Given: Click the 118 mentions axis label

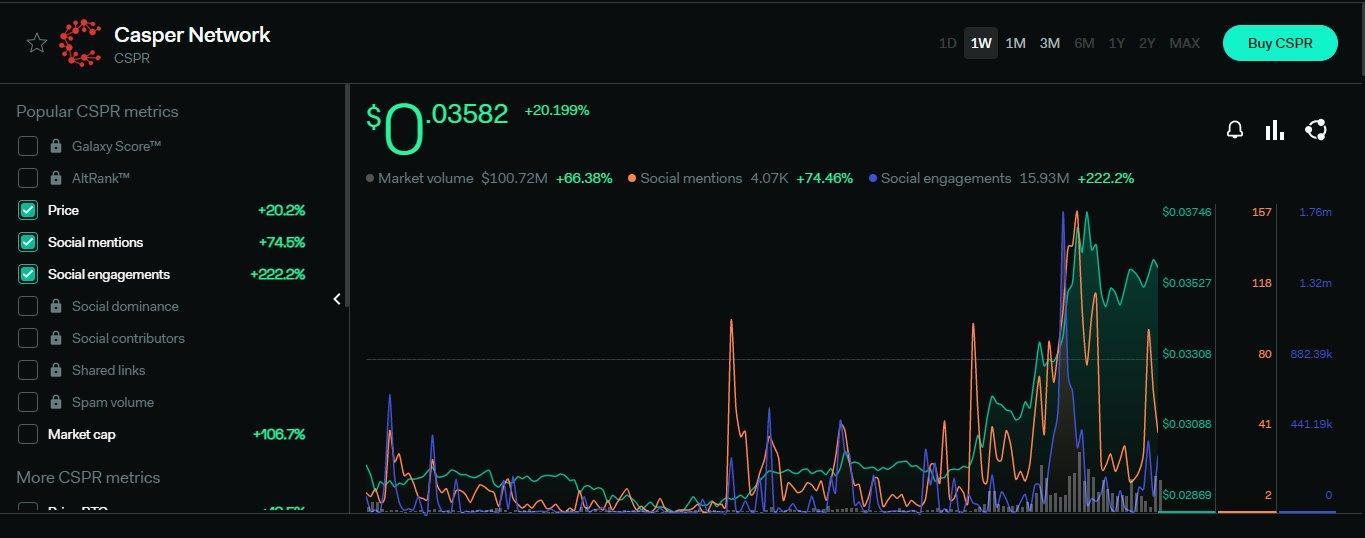Looking at the screenshot, I should pos(1262,283).
